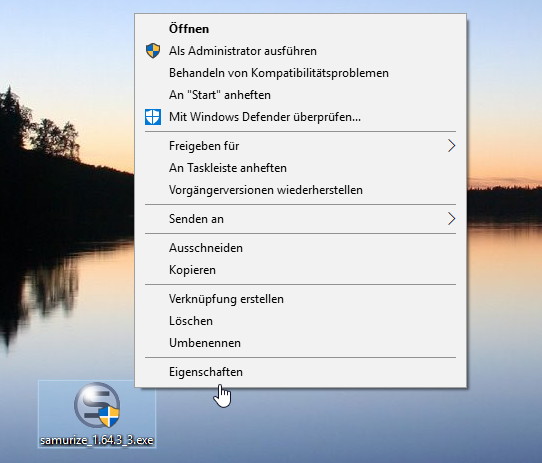The image size is (542, 463).
Task: Select An Taskleiste anheften
Action: pyautogui.click(x=300, y=168)
